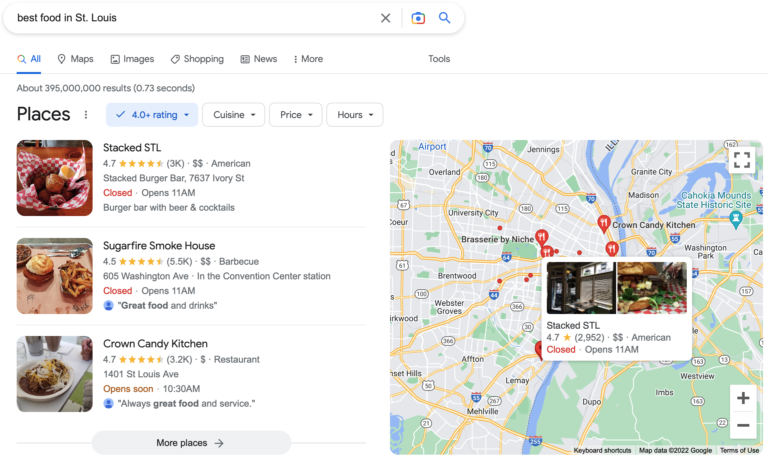Switch to the Shopping tab

click(x=197, y=59)
